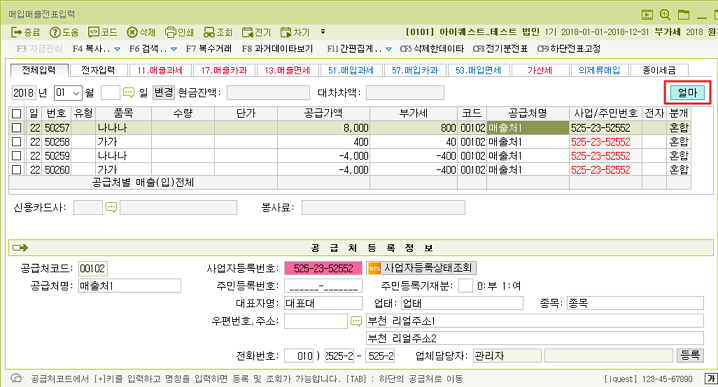Check the row checkbox for entry 50258

pyautogui.click(x=16, y=142)
